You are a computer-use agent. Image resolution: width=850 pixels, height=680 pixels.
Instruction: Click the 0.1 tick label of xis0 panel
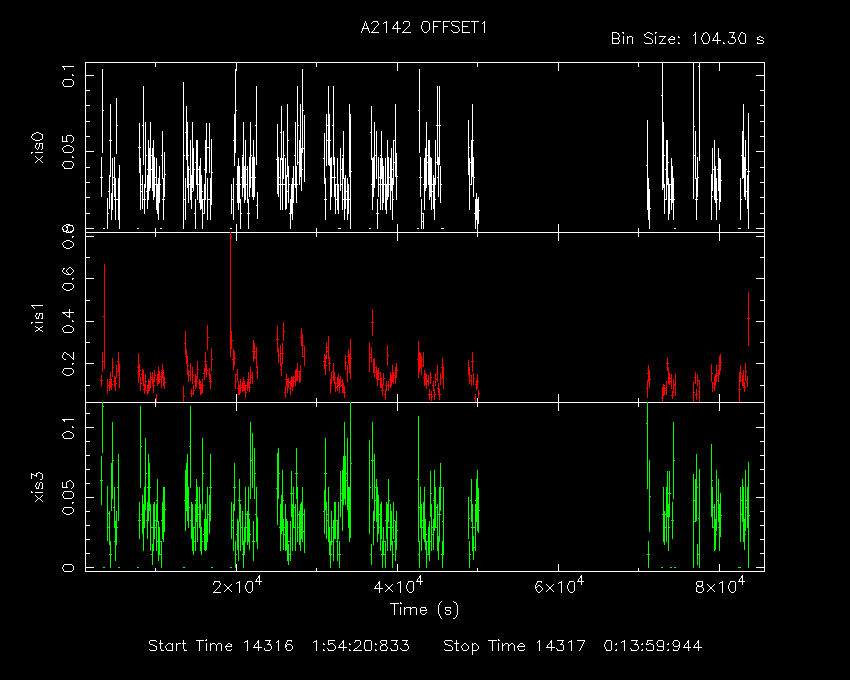click(x=68, y=75)
